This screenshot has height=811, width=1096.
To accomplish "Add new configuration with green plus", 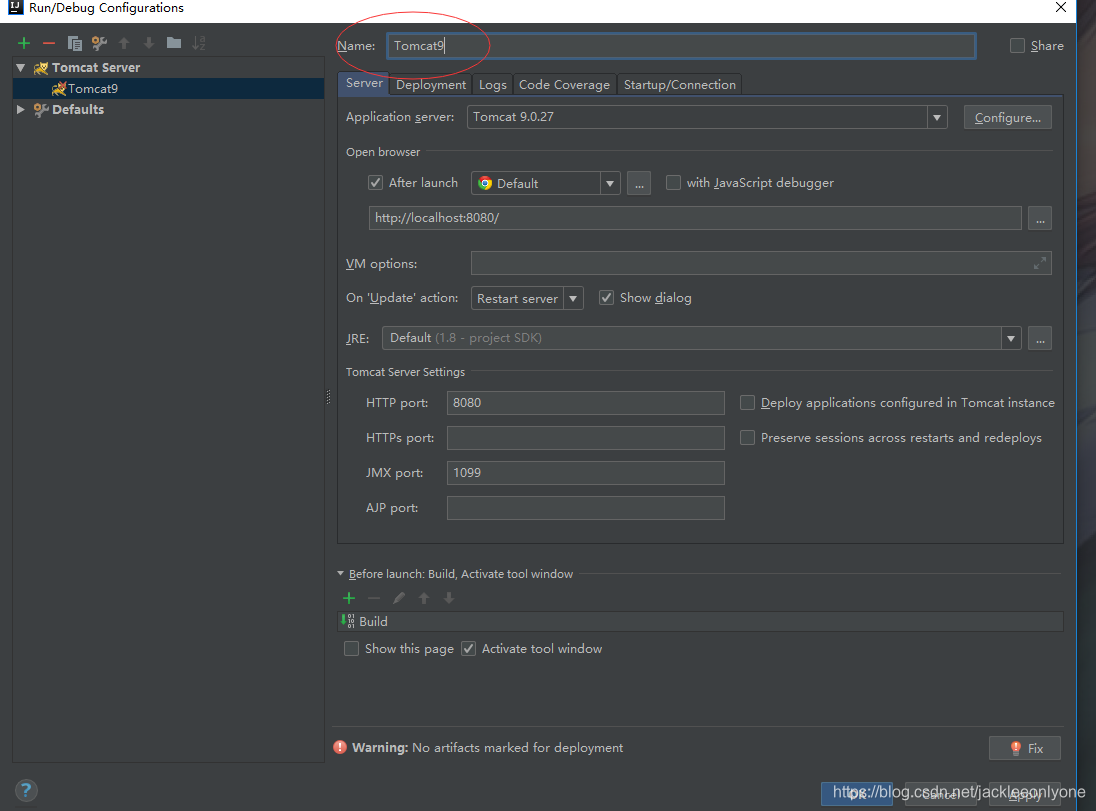I will [24, 43].
